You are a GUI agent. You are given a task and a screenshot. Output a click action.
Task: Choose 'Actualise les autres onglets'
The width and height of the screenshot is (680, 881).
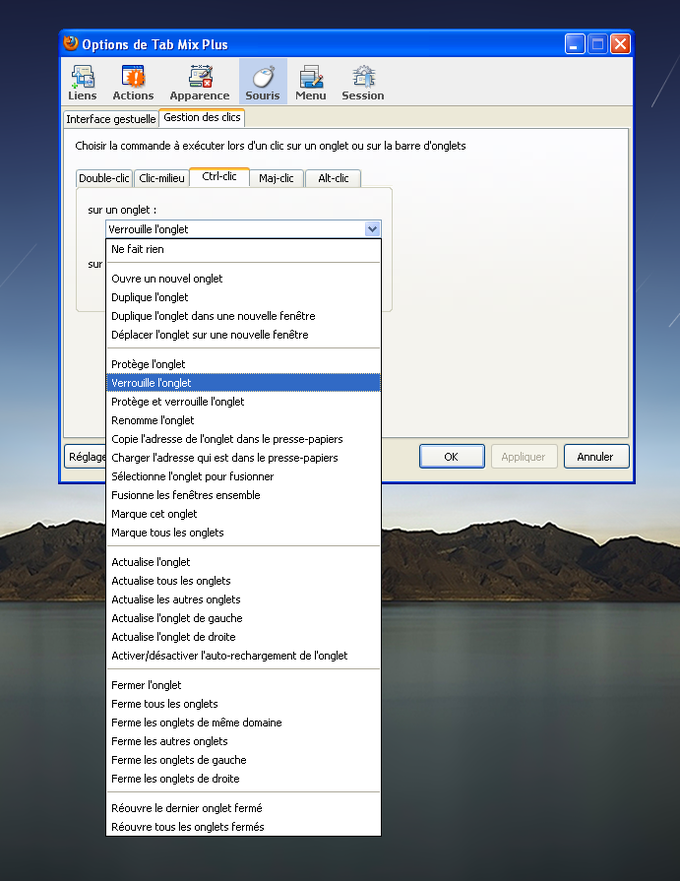[243, 600]
